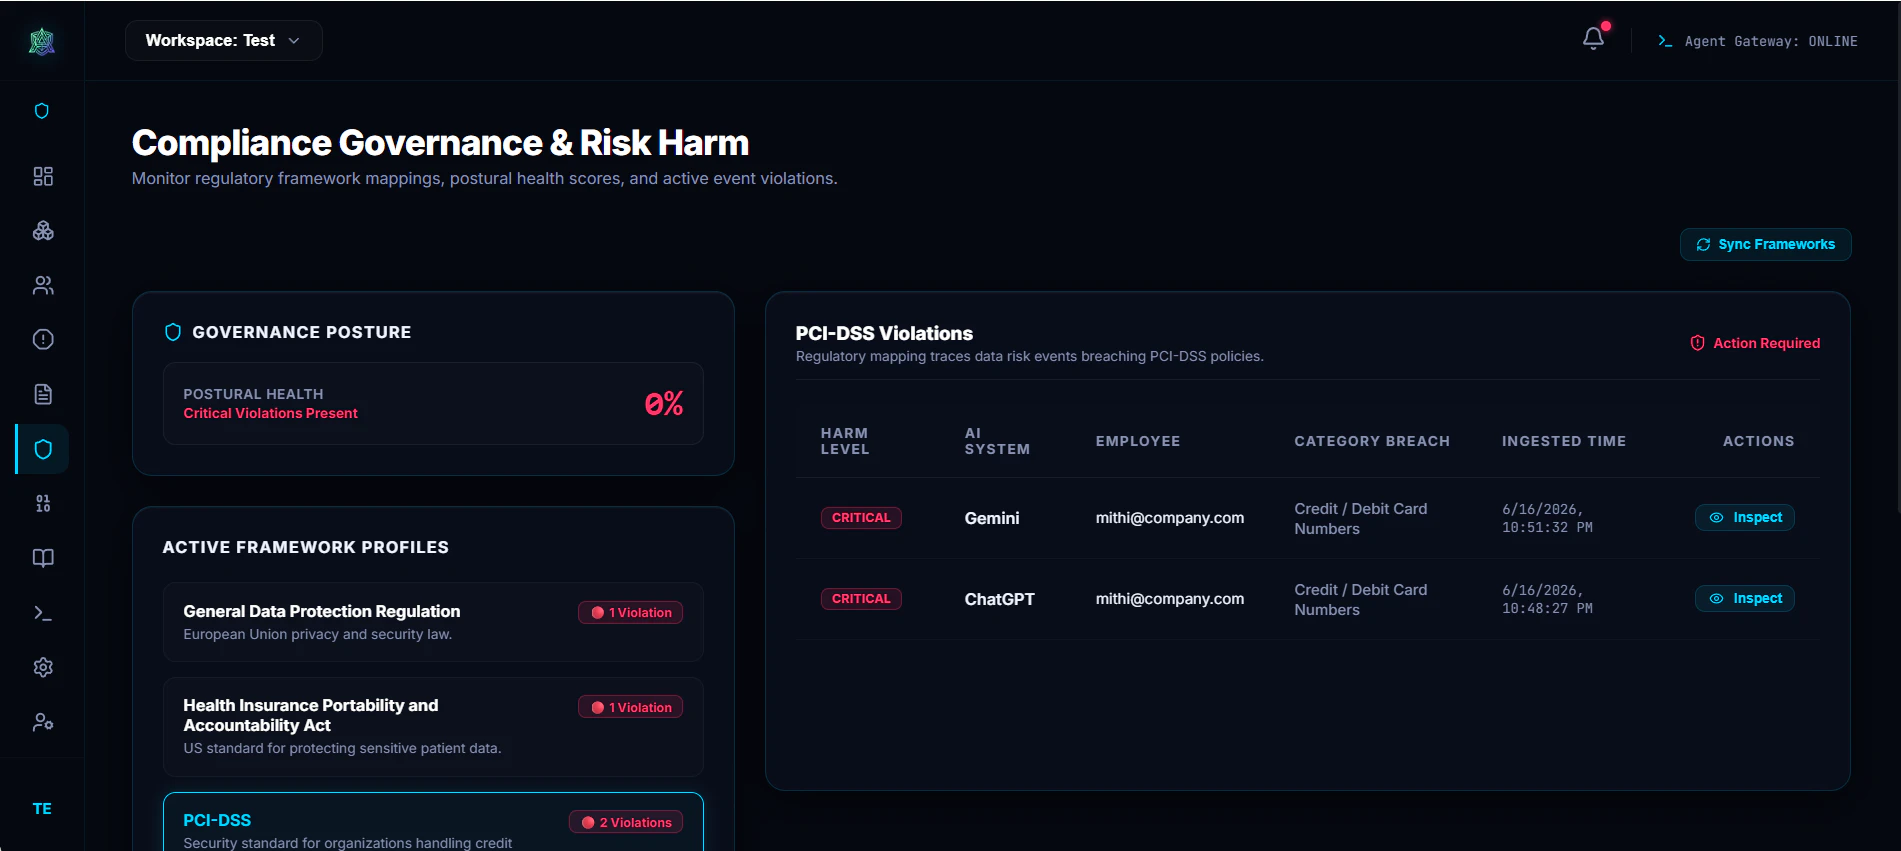Open the Workspace: Test dropdown

(x=223, y=40)
